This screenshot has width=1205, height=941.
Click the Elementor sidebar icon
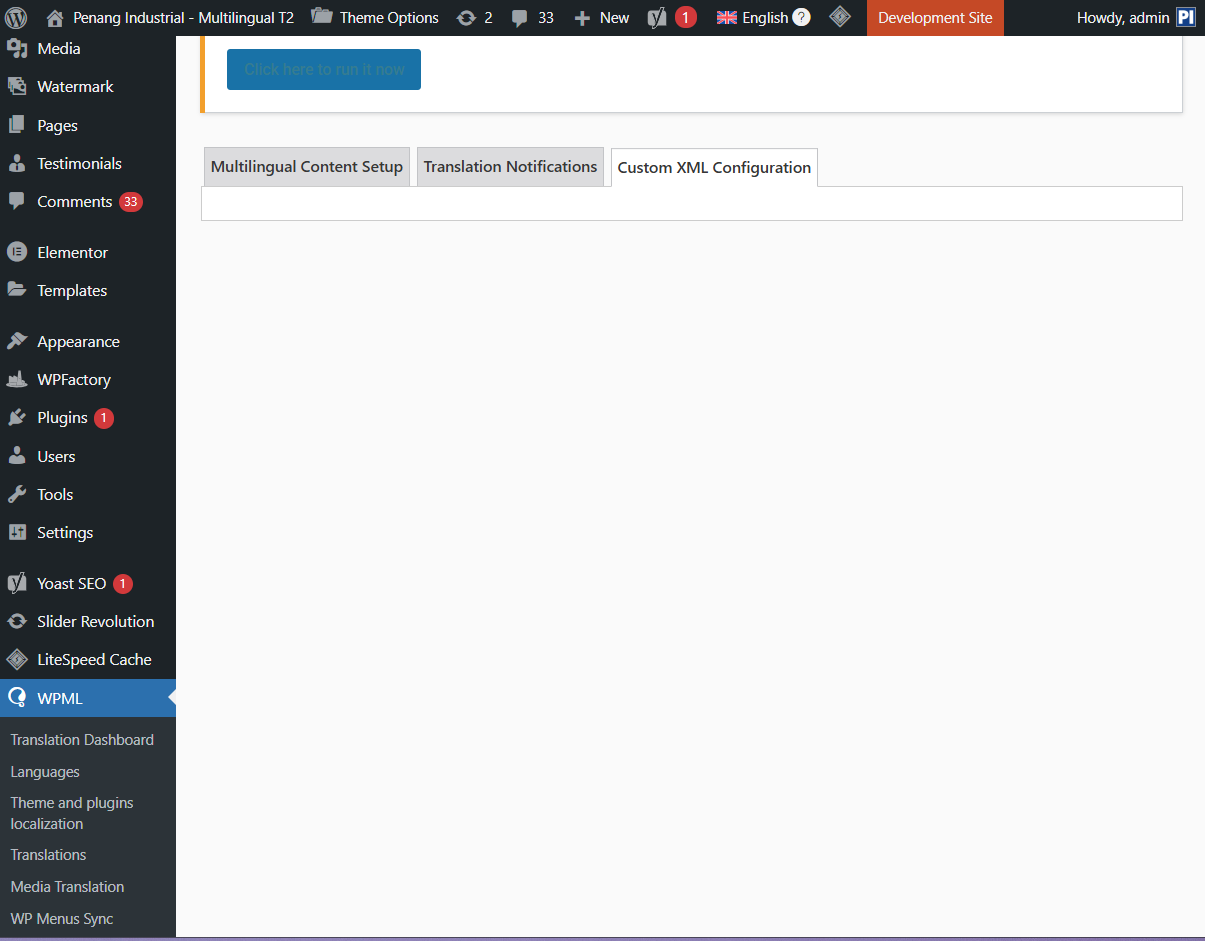click(17, 252)
